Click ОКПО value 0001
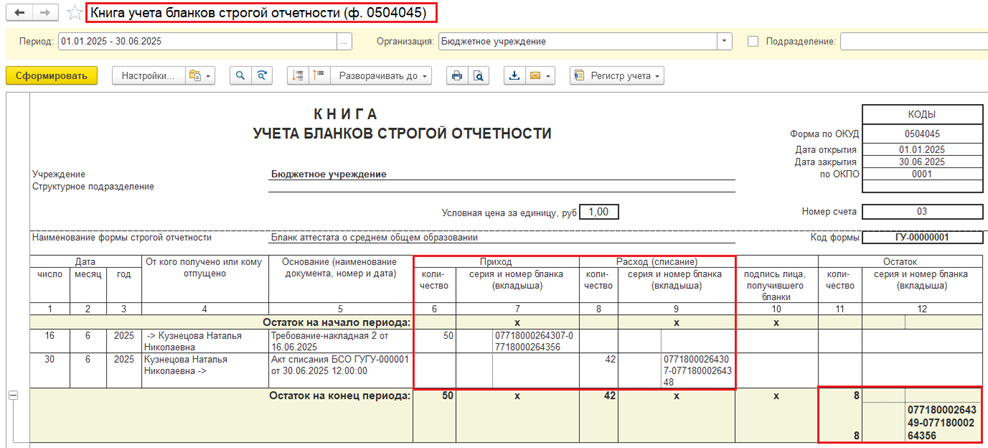 [922, 174]
